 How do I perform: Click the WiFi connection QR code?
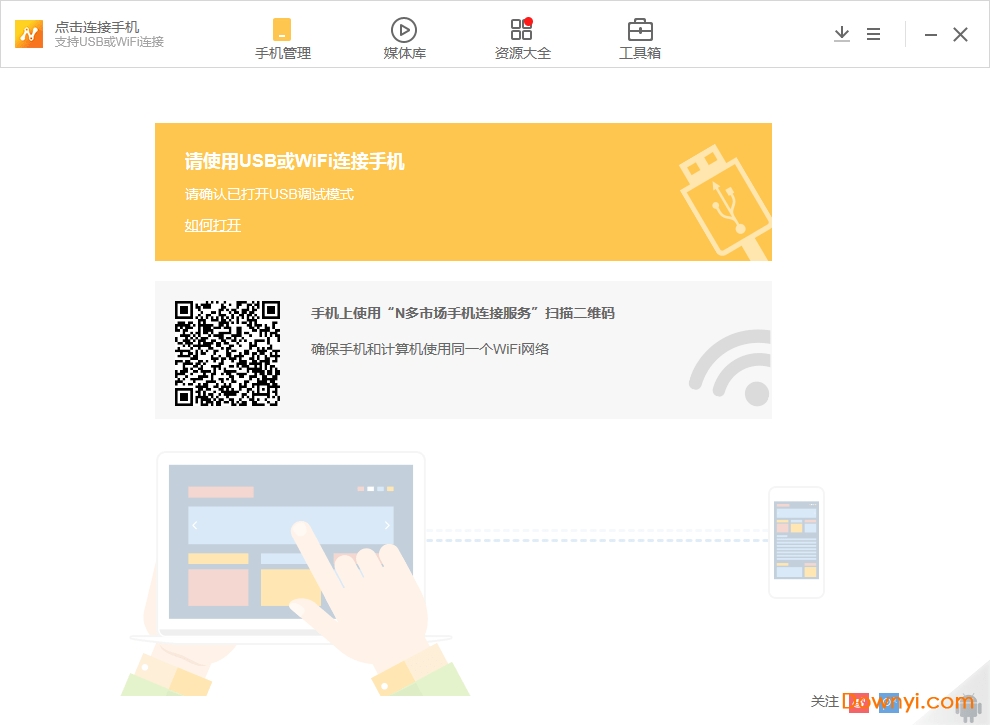pyautogui.click(x=227, y=353)
